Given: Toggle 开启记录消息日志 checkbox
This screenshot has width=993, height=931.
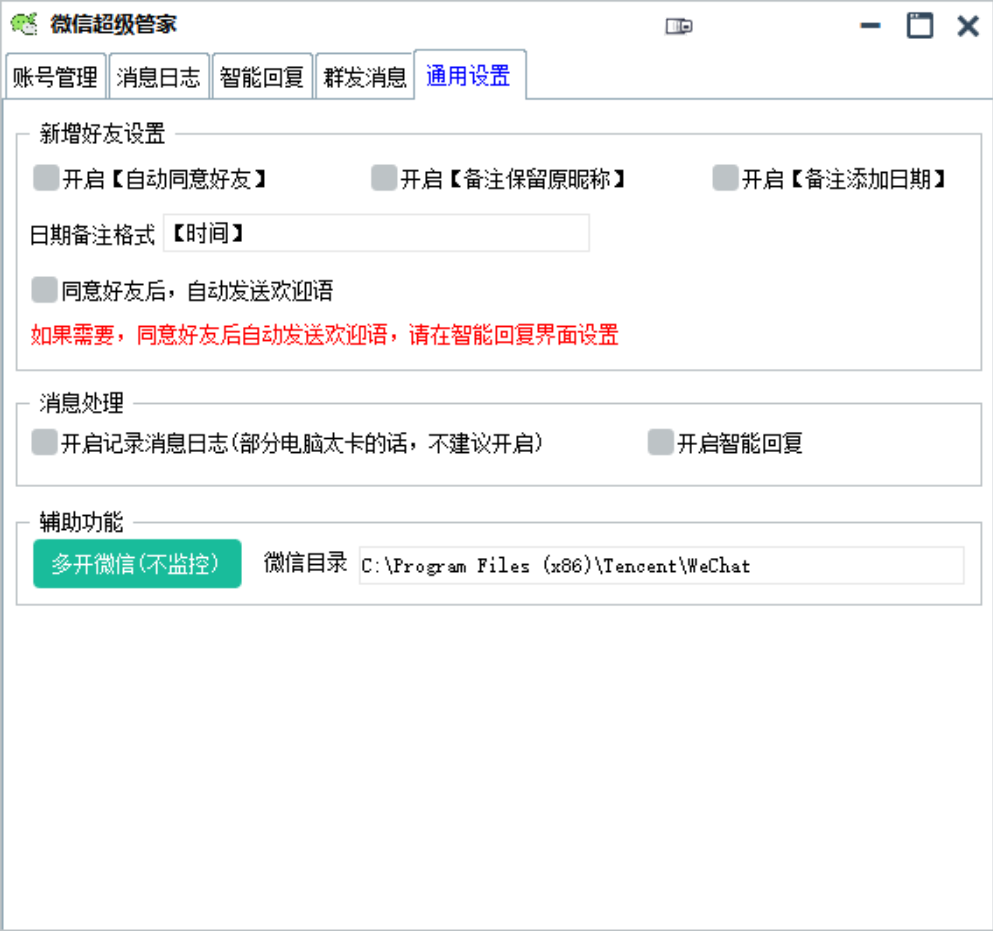Looking at the screenshot, I should [44, 442].
